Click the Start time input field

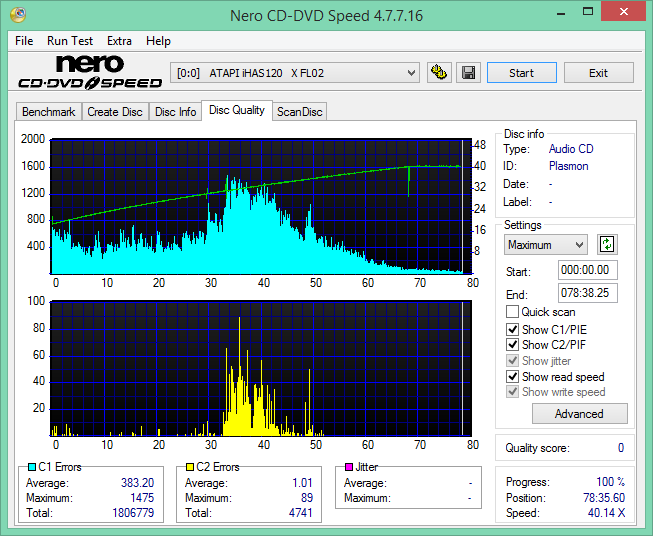[x=587, y=270]
